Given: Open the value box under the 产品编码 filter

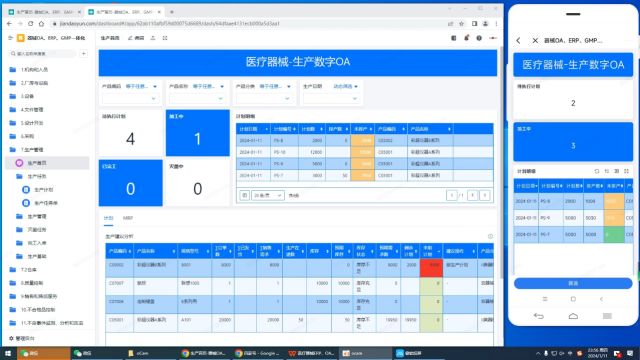Looking at the screenshot, I should [x=129, y=98].
